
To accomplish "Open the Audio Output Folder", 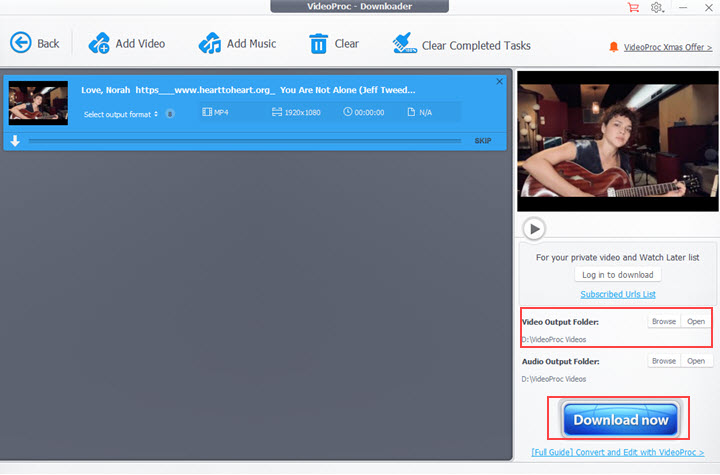I will tap(696, 360).
